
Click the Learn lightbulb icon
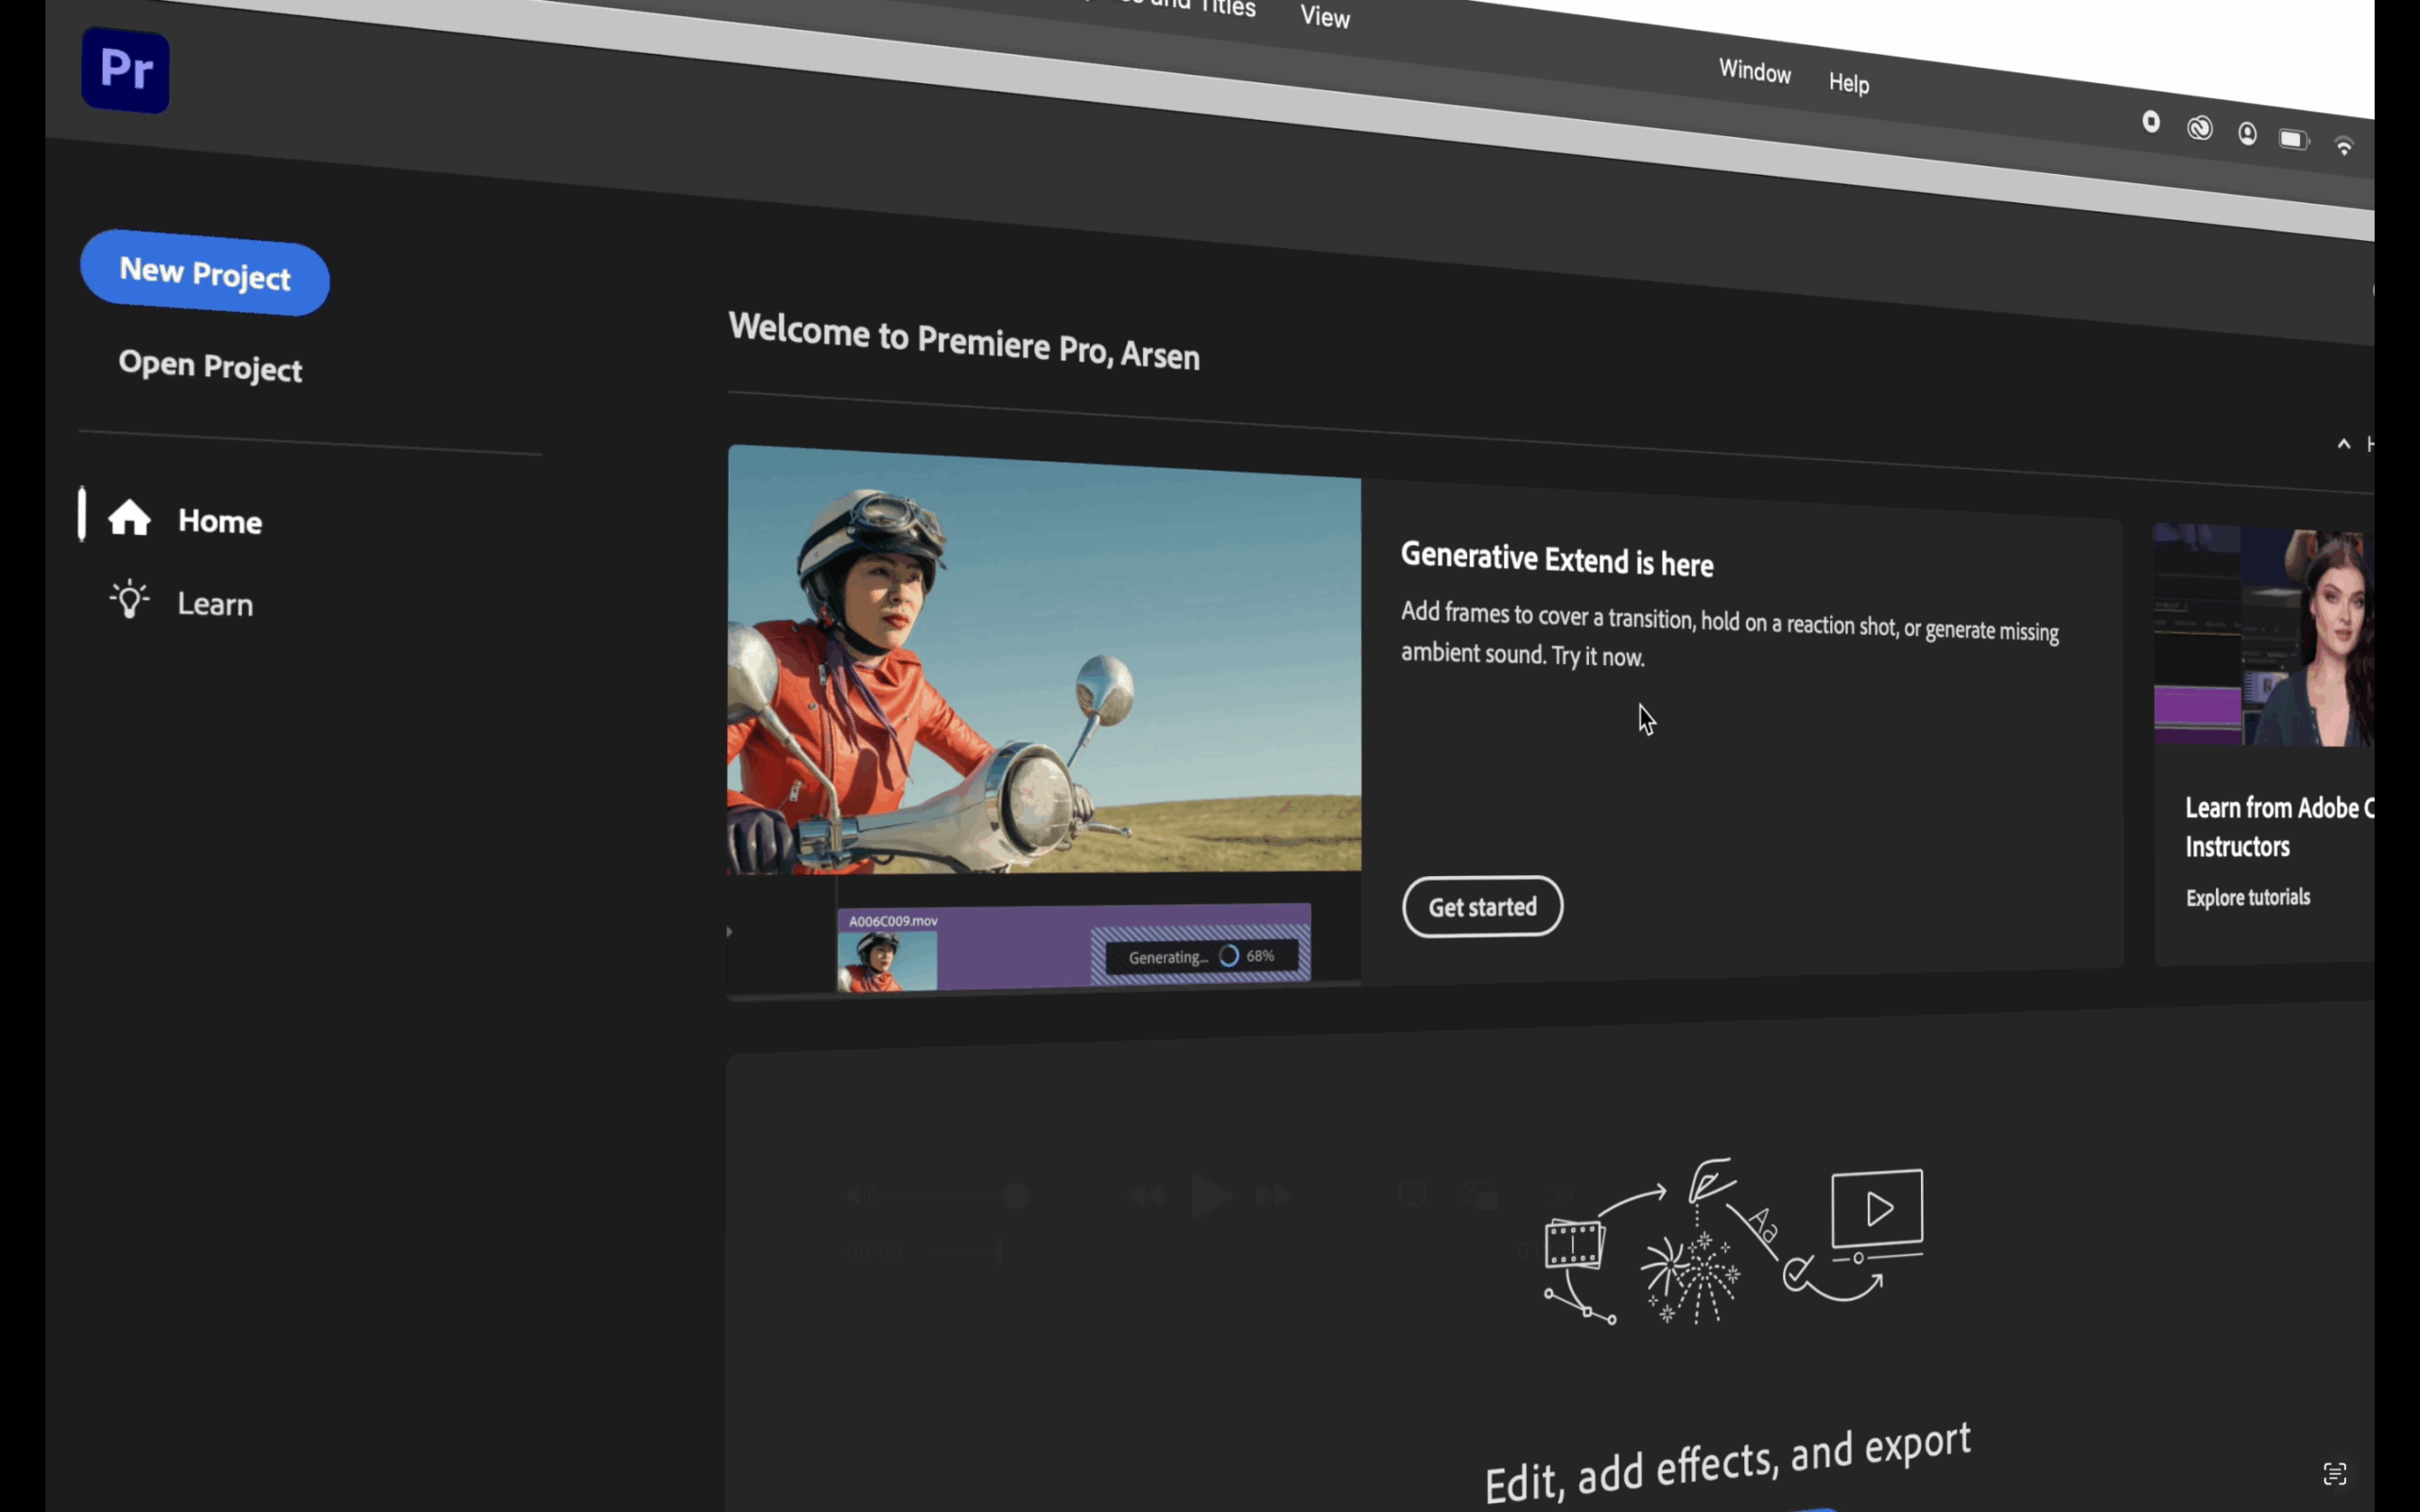tap(129, 600)
